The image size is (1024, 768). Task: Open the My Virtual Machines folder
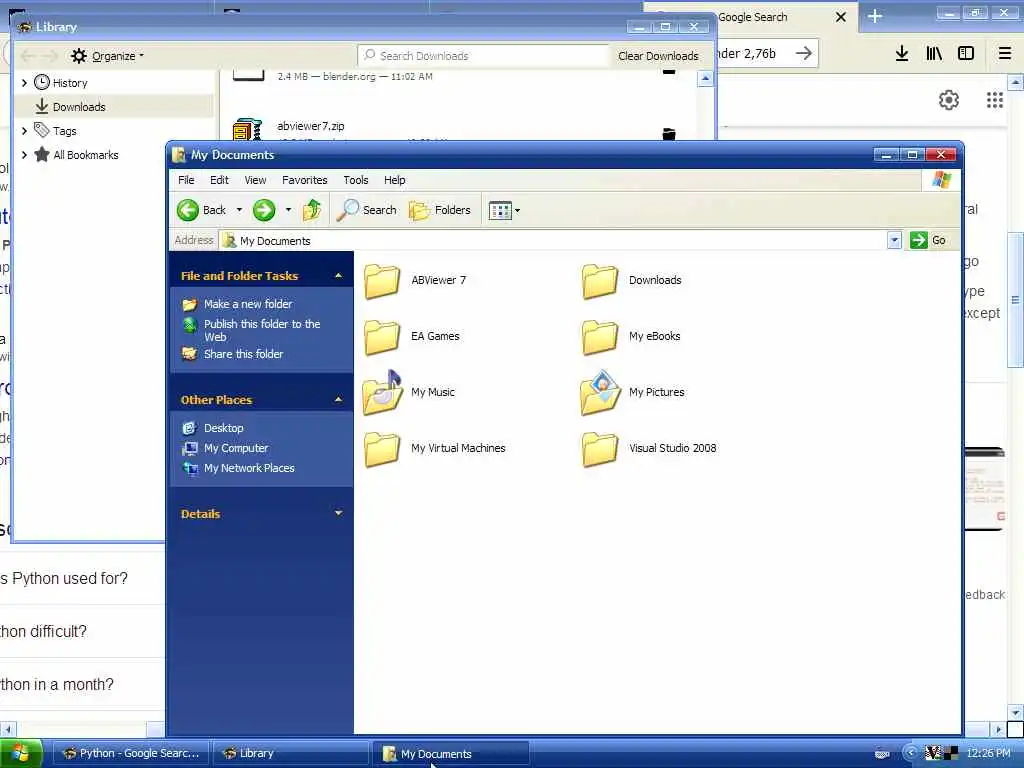pos(435,449)
